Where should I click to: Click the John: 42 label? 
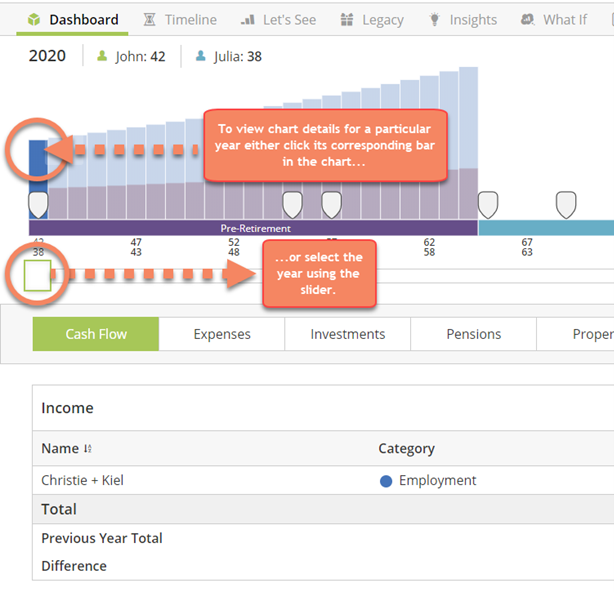coord(140,56)
